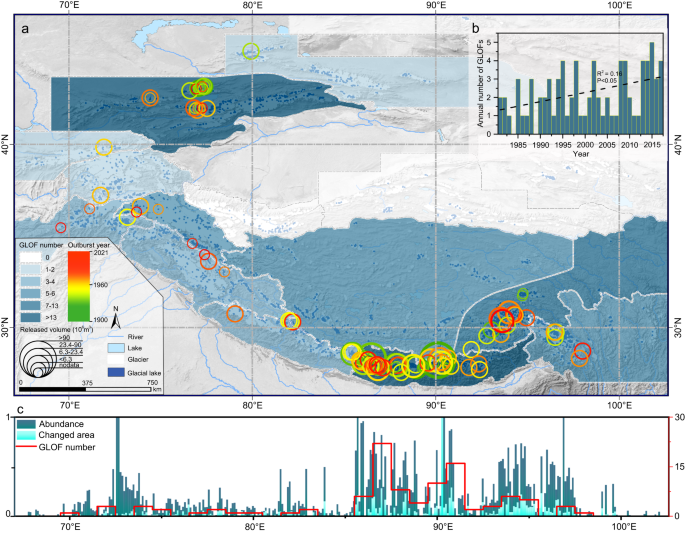Click the '>90' released volume label
Viewport: 685px width, 533px height.
click(65, 338)
